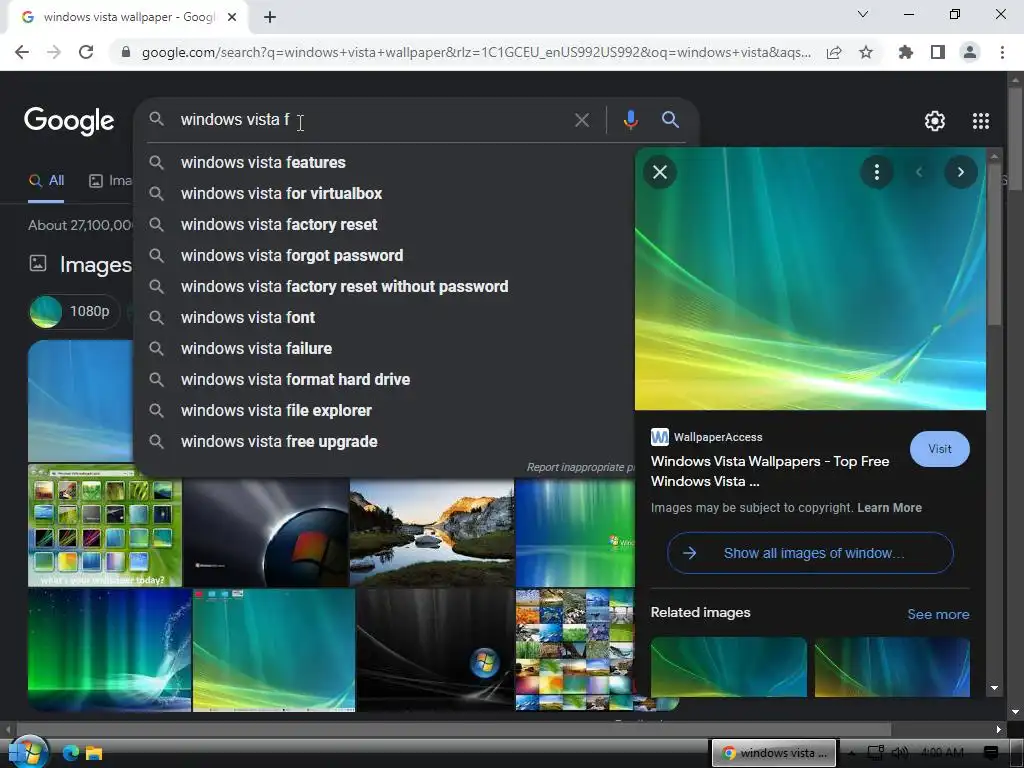
Task: Submit search with the blue magnifier icon
Action: [670, 120]
